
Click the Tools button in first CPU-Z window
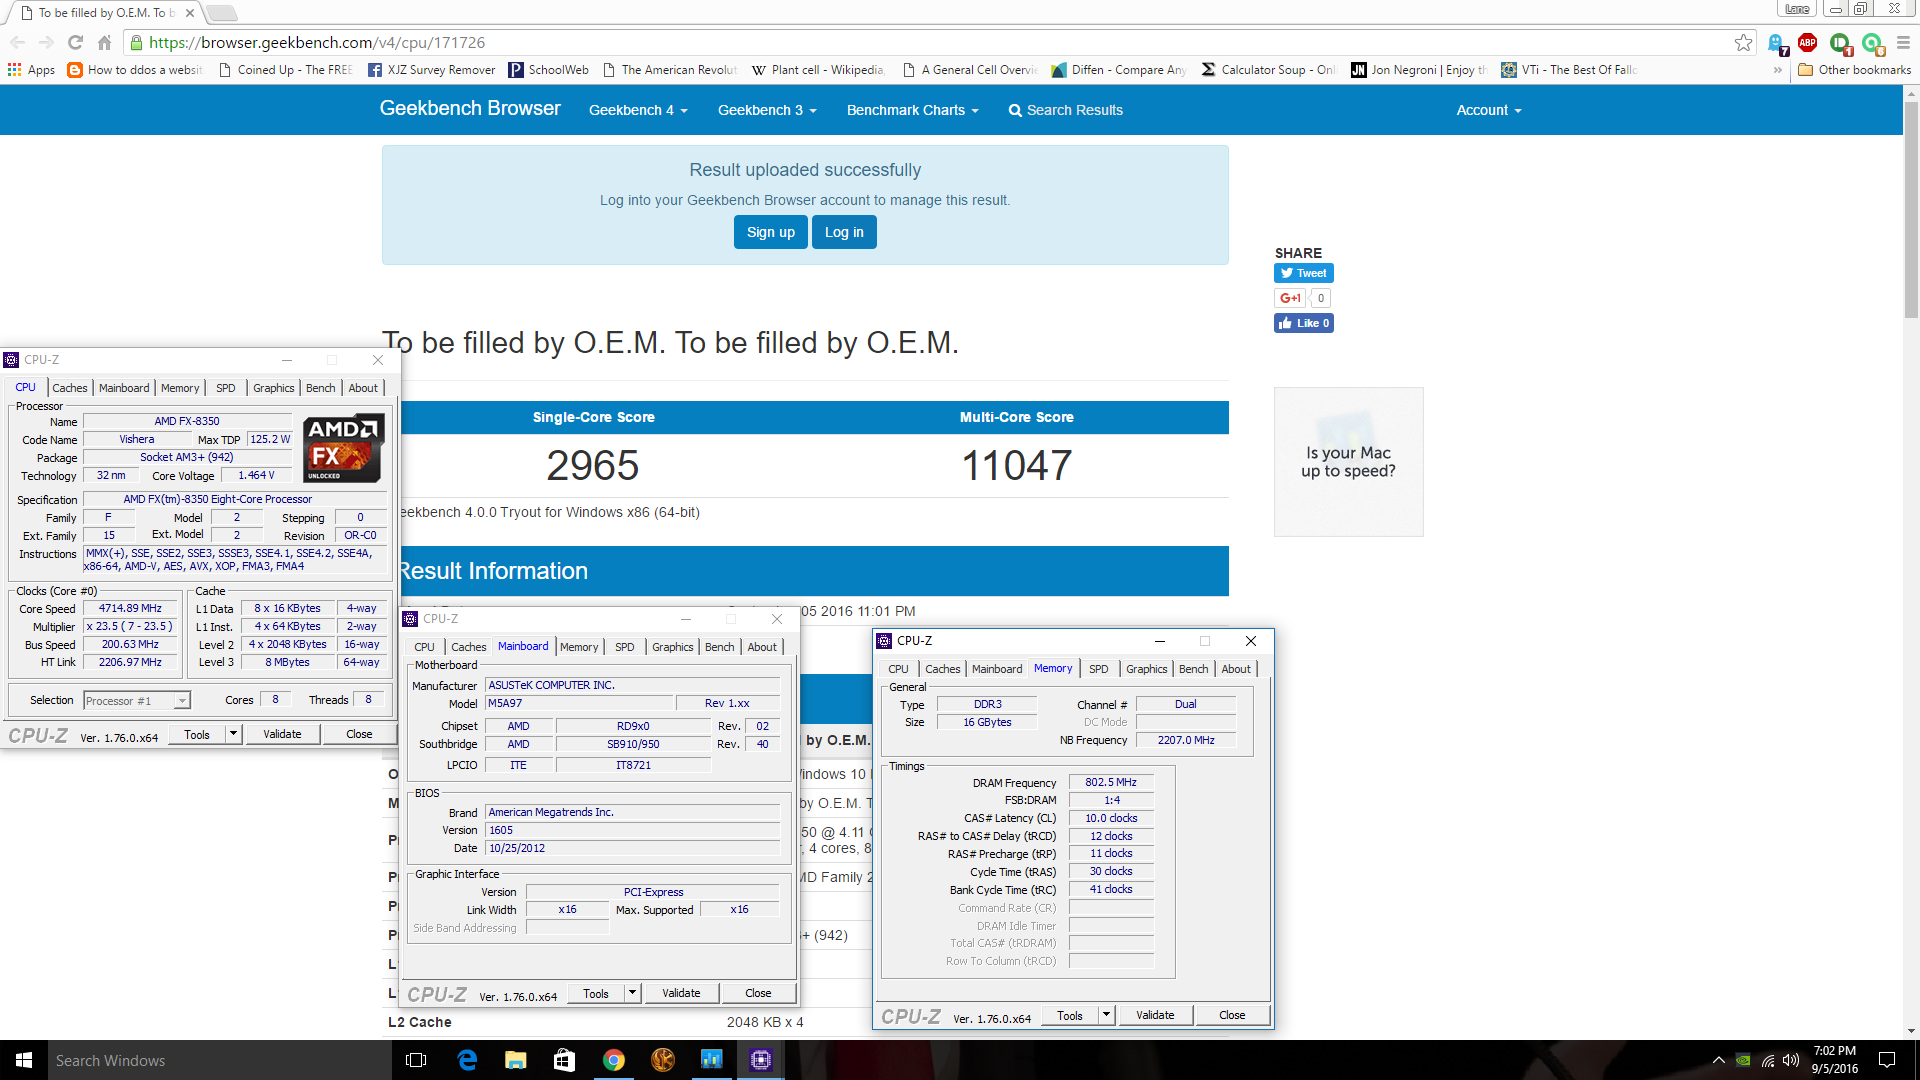point(197,734)
